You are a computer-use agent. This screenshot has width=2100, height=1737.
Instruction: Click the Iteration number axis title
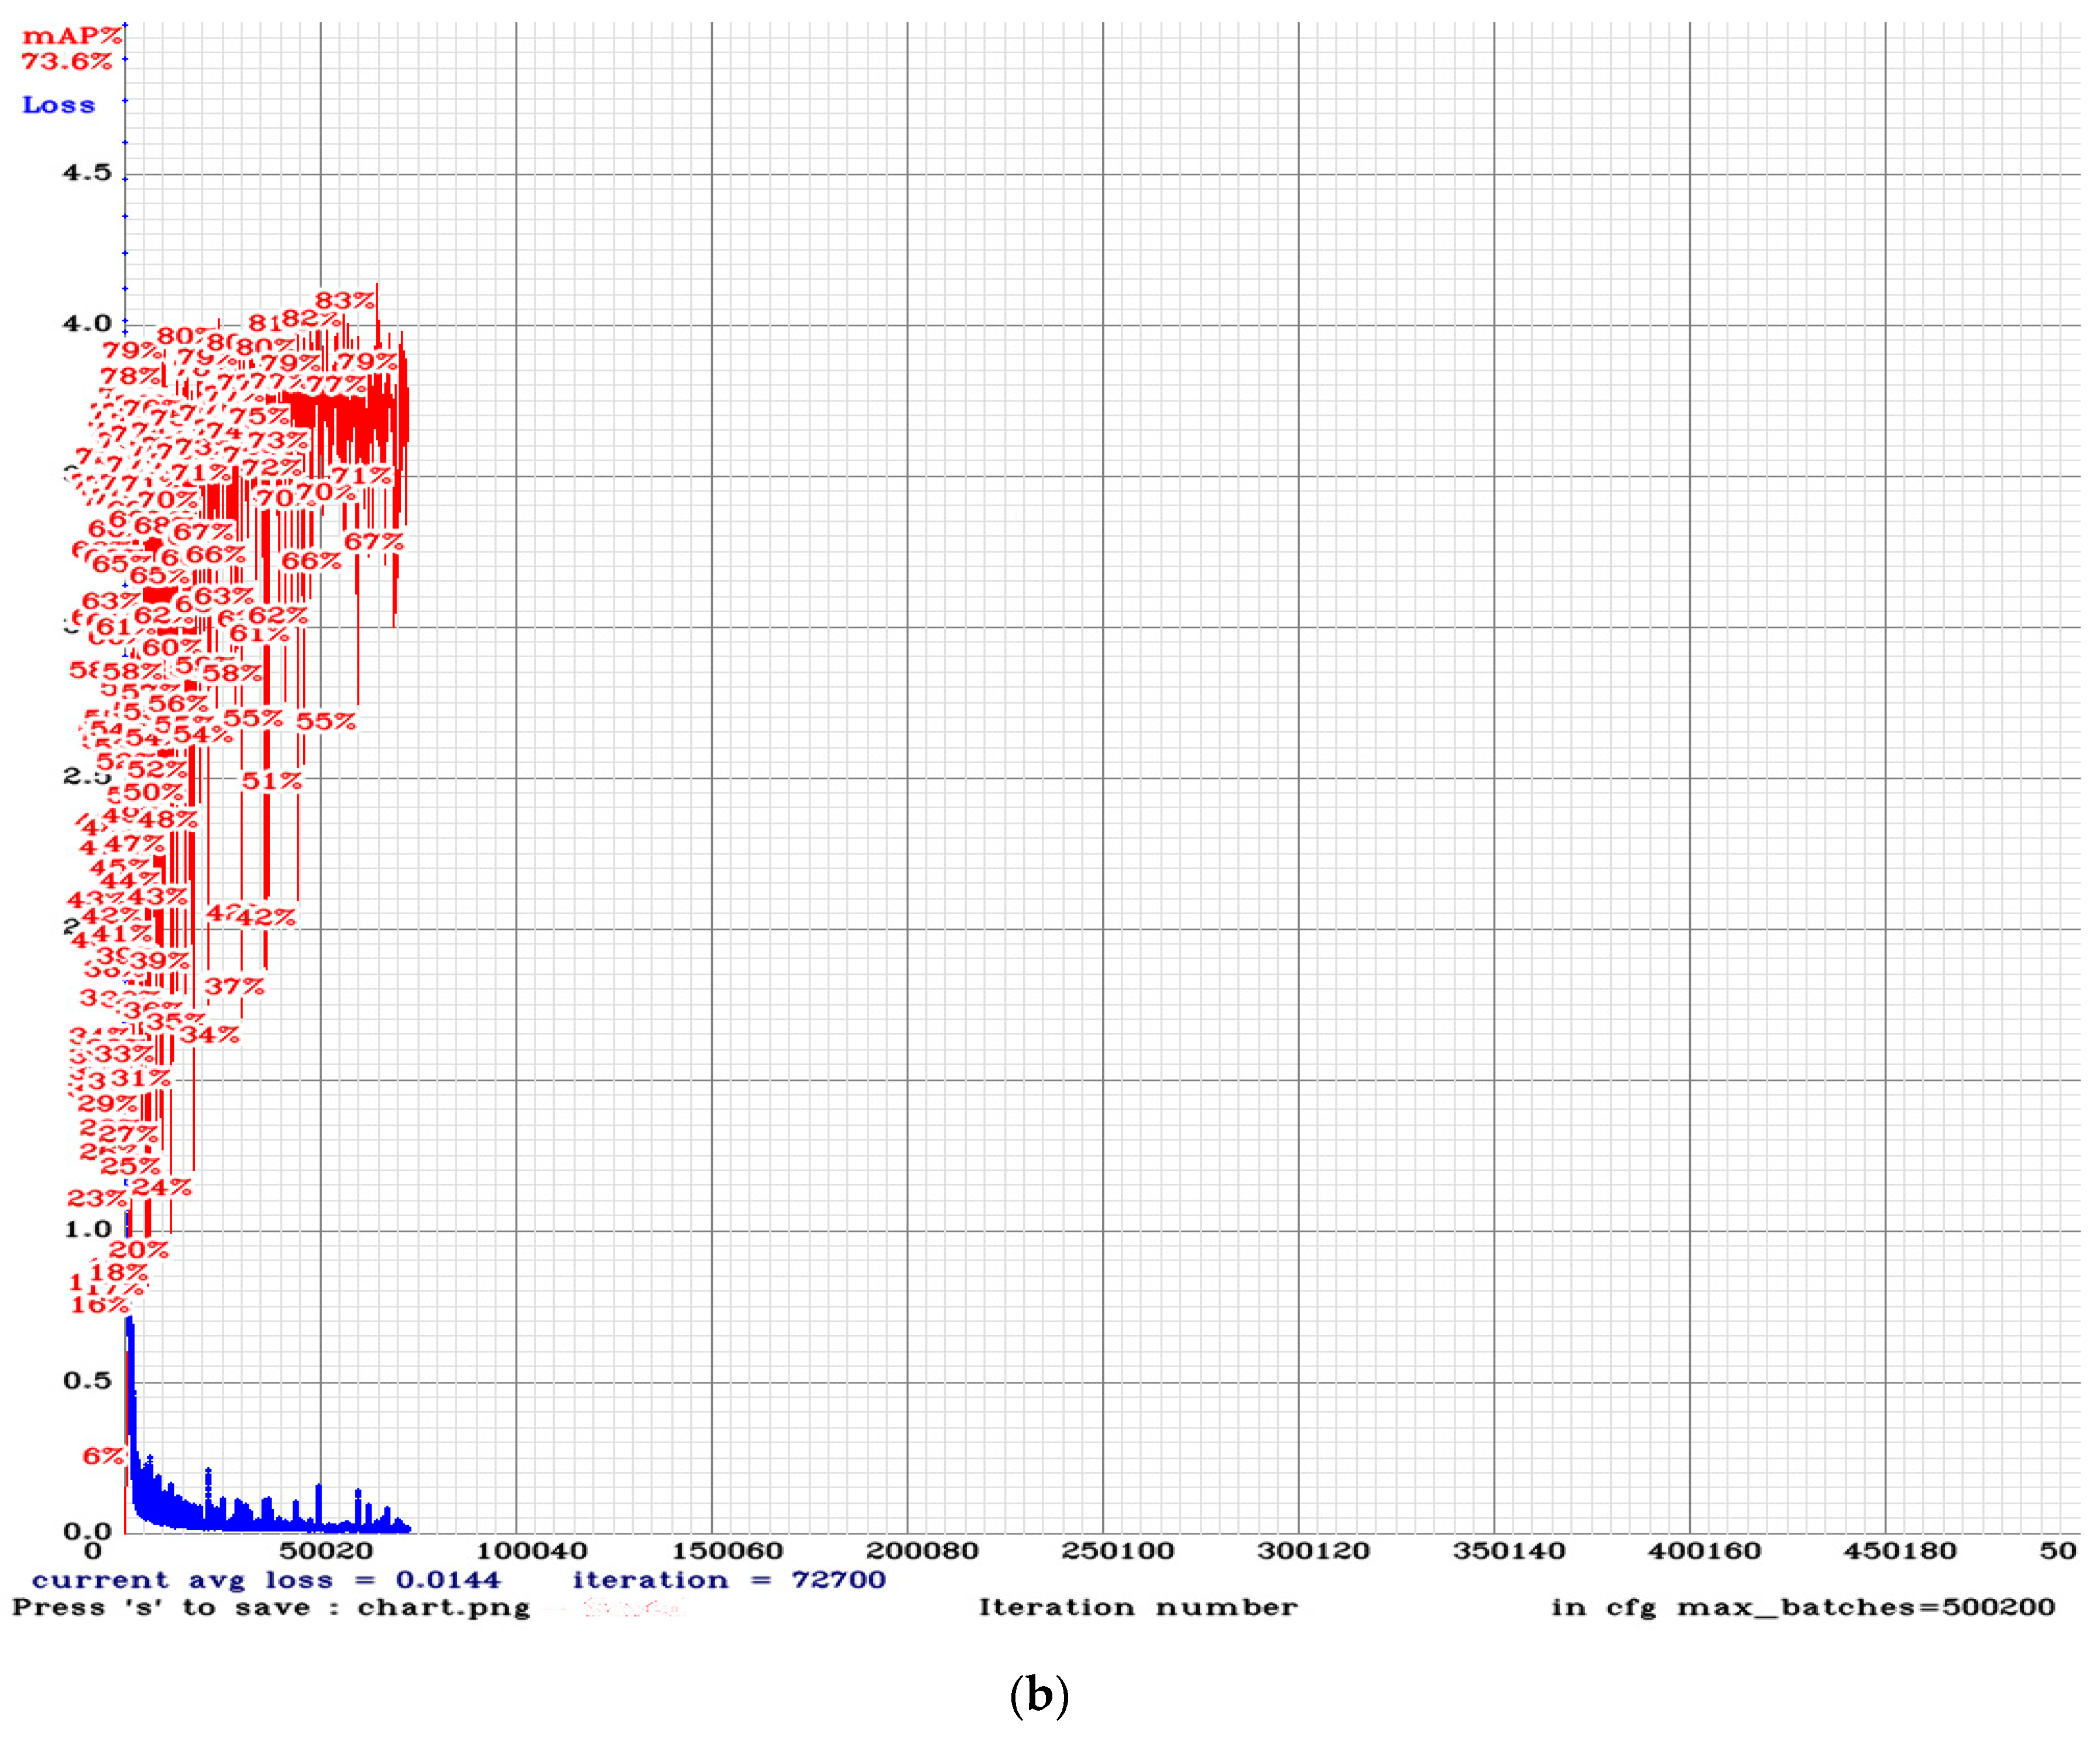[1137, 1608]
